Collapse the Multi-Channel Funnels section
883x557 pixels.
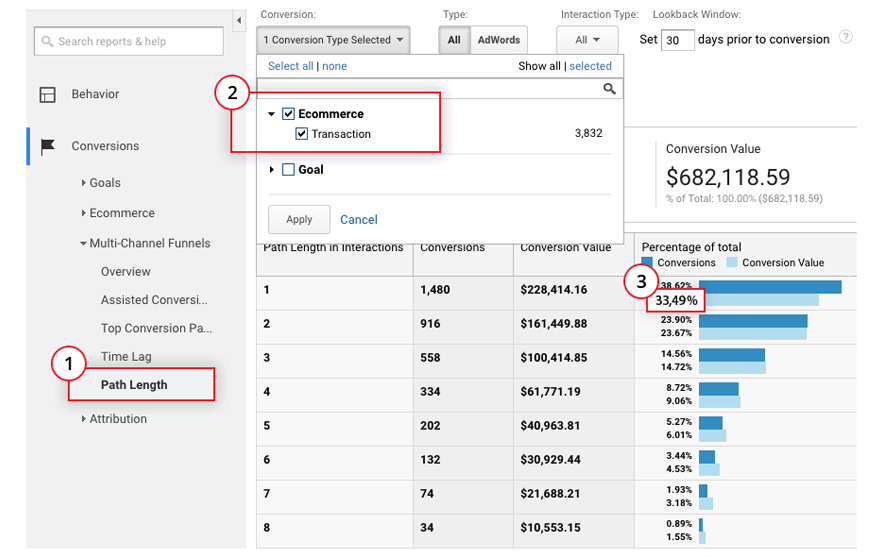pos(83,243)
